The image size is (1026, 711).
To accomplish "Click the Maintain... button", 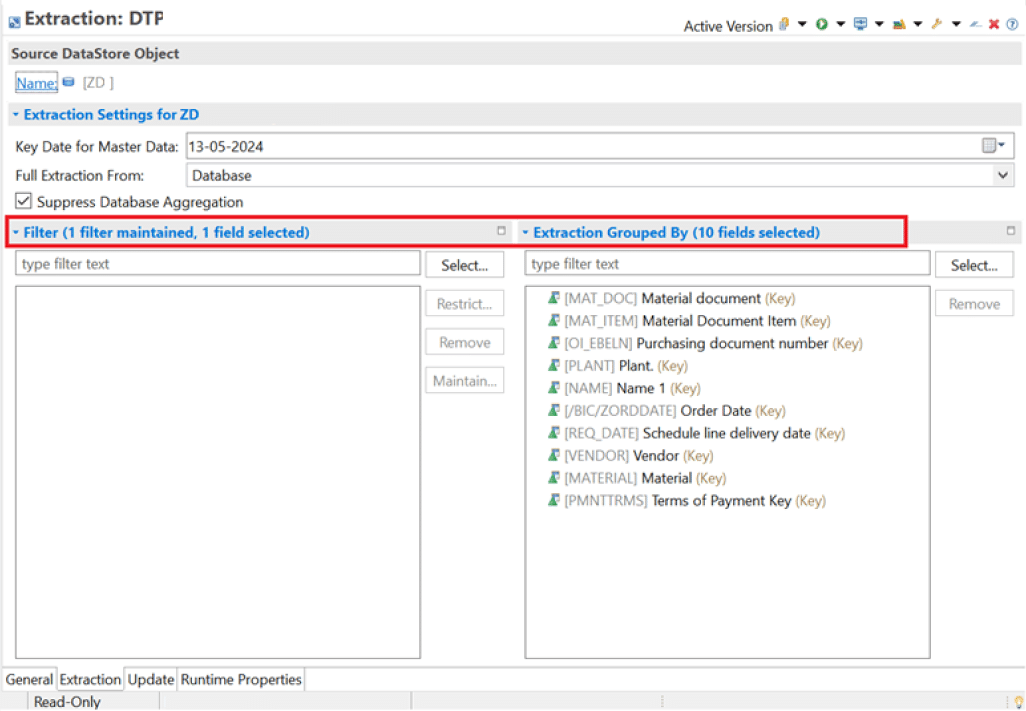I will click(x=465, y=381).
